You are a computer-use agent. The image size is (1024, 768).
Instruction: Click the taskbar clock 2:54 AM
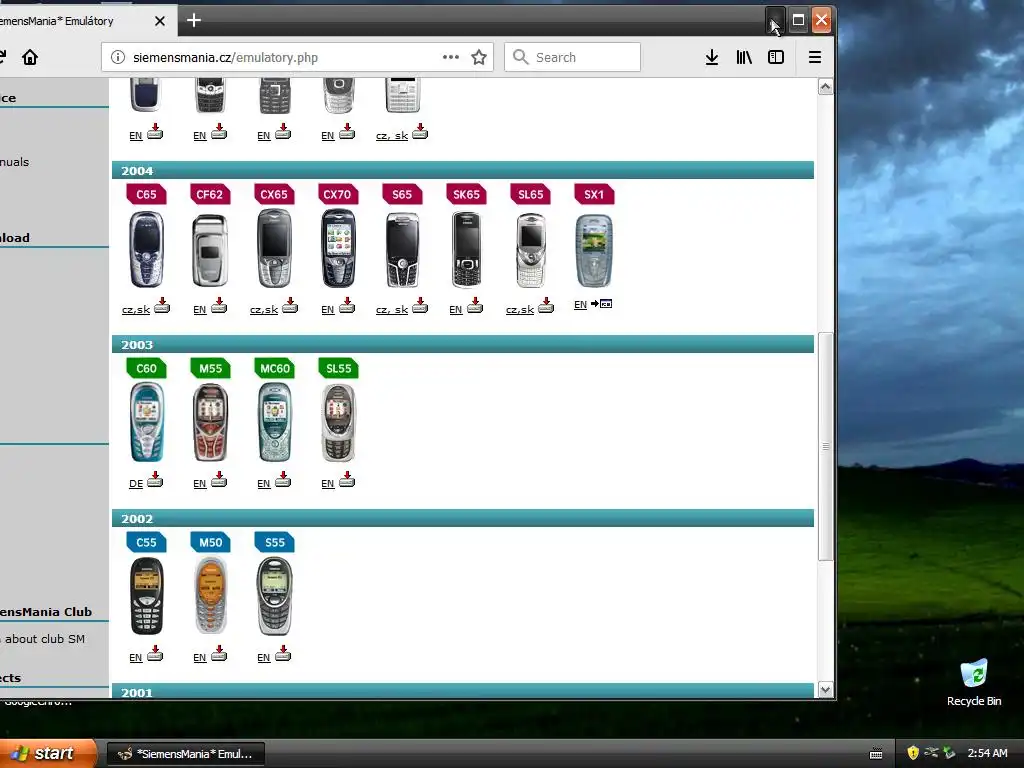click(987, 753)
